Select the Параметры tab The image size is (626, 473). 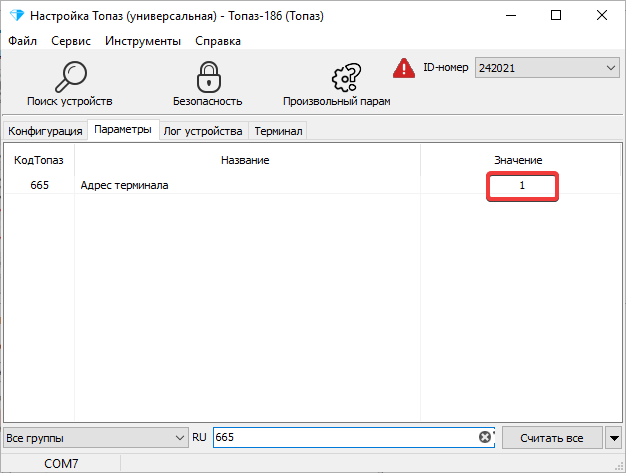[x=123, y=129]
